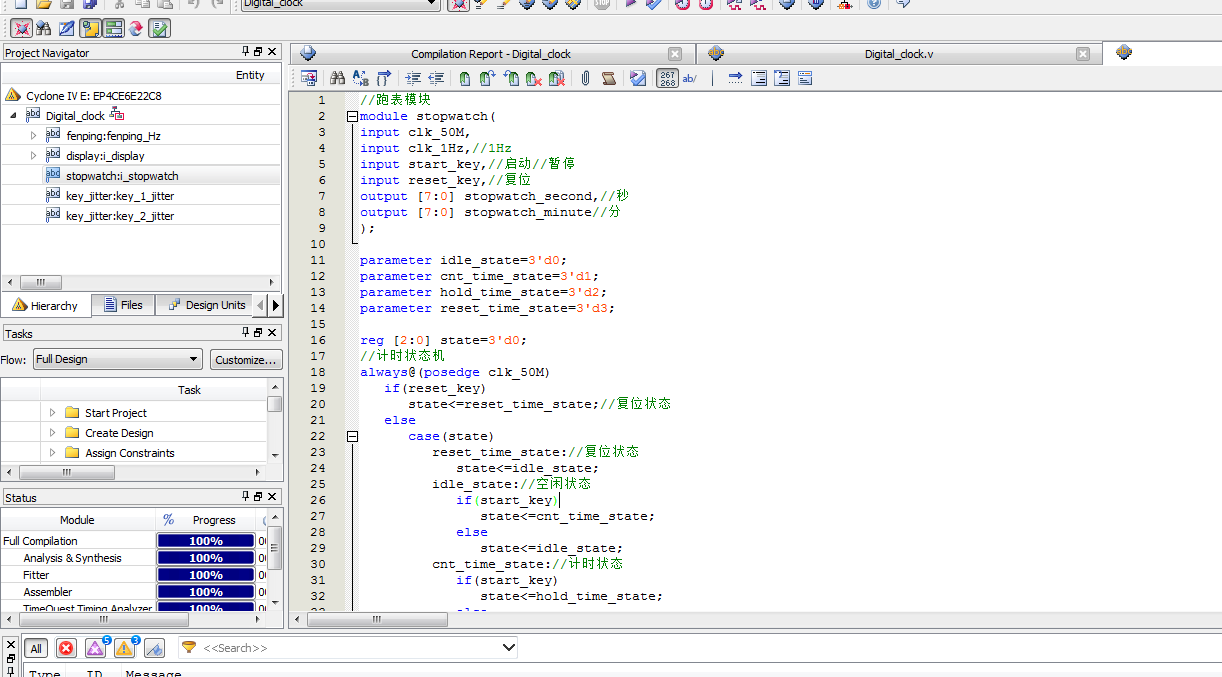Toggle line numbers display button
The width and height of the screenshot is (1222, 677).
(667, 78)
